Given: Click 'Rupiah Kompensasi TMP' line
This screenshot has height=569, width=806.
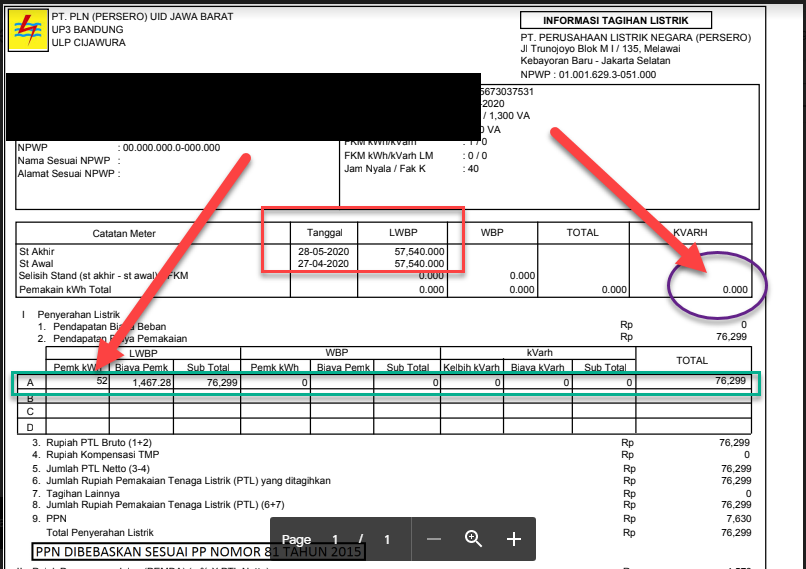Looking at the screenshot, I should point(103,454).
